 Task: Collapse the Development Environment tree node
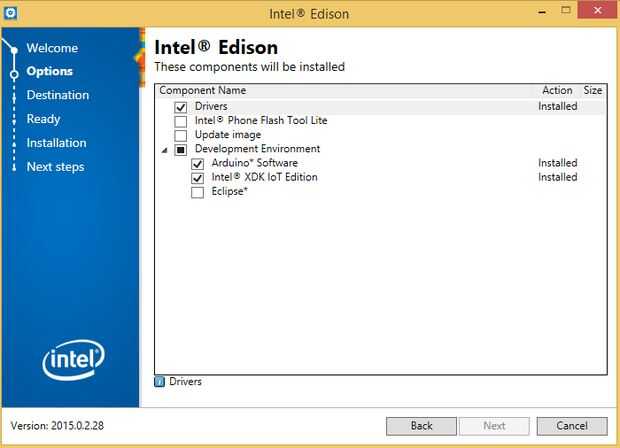coord(164,150)
